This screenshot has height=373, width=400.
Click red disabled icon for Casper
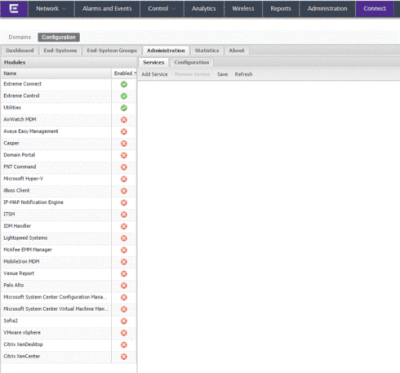[124, 143]
